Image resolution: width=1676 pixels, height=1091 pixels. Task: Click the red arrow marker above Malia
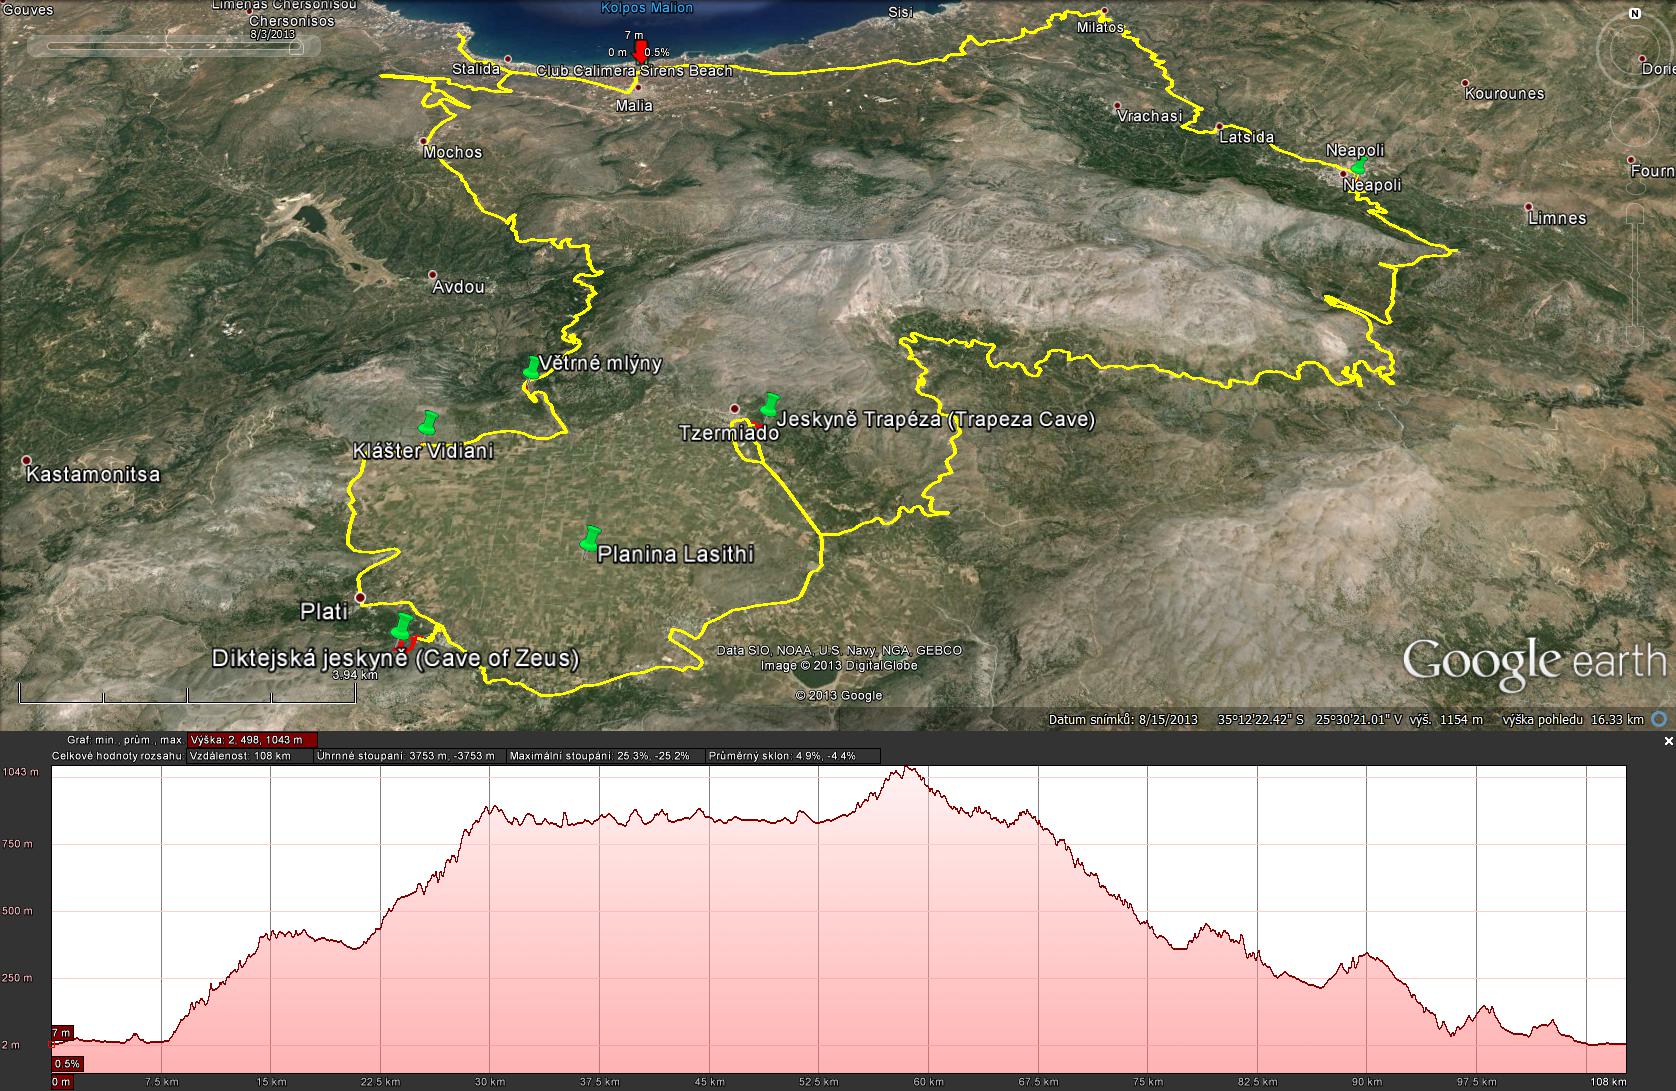tap(641, 52)
